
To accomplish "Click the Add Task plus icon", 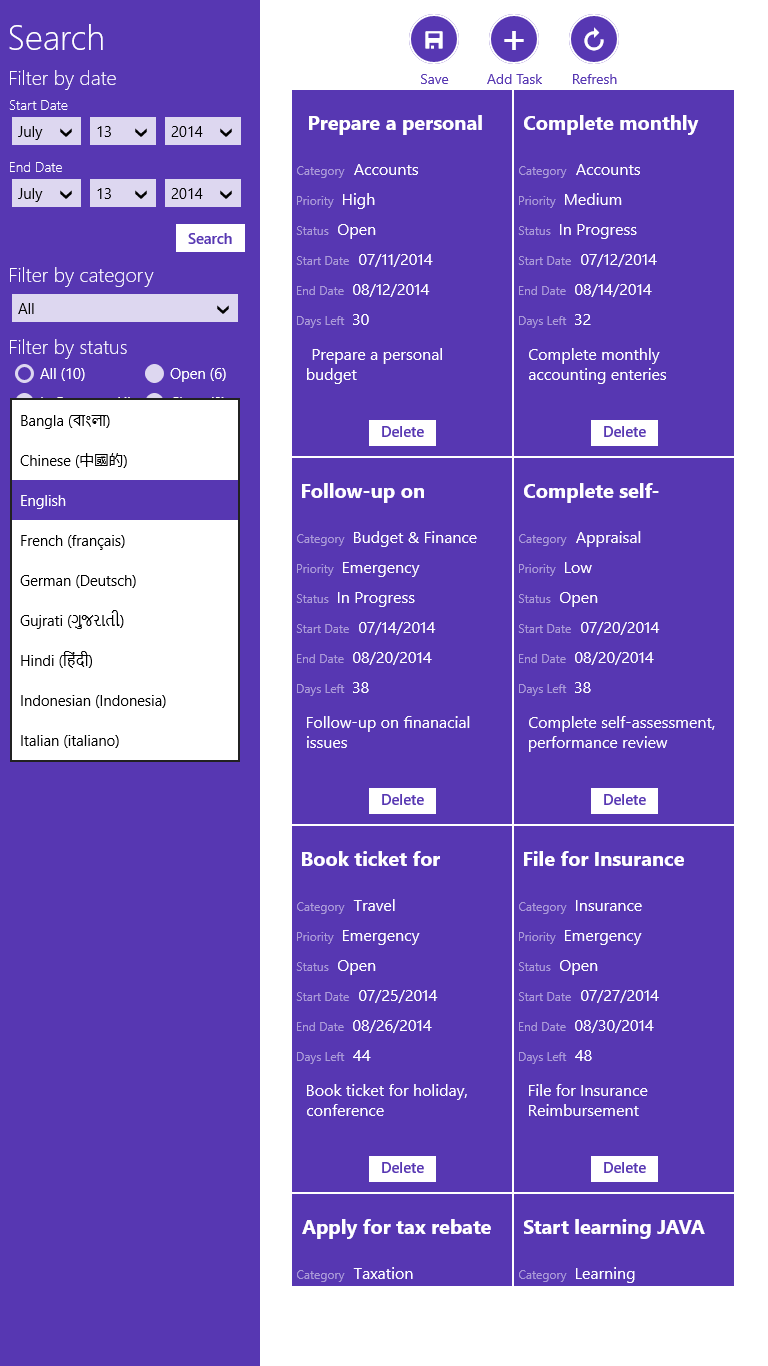I will pos(514,40).
